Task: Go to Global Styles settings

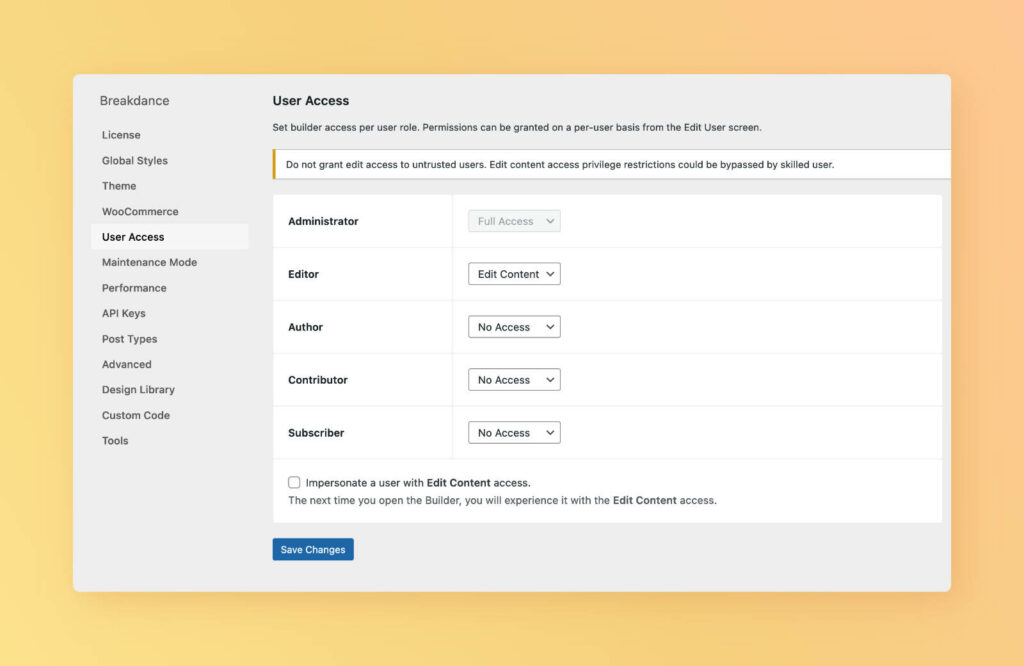Action: pos(134,160)
